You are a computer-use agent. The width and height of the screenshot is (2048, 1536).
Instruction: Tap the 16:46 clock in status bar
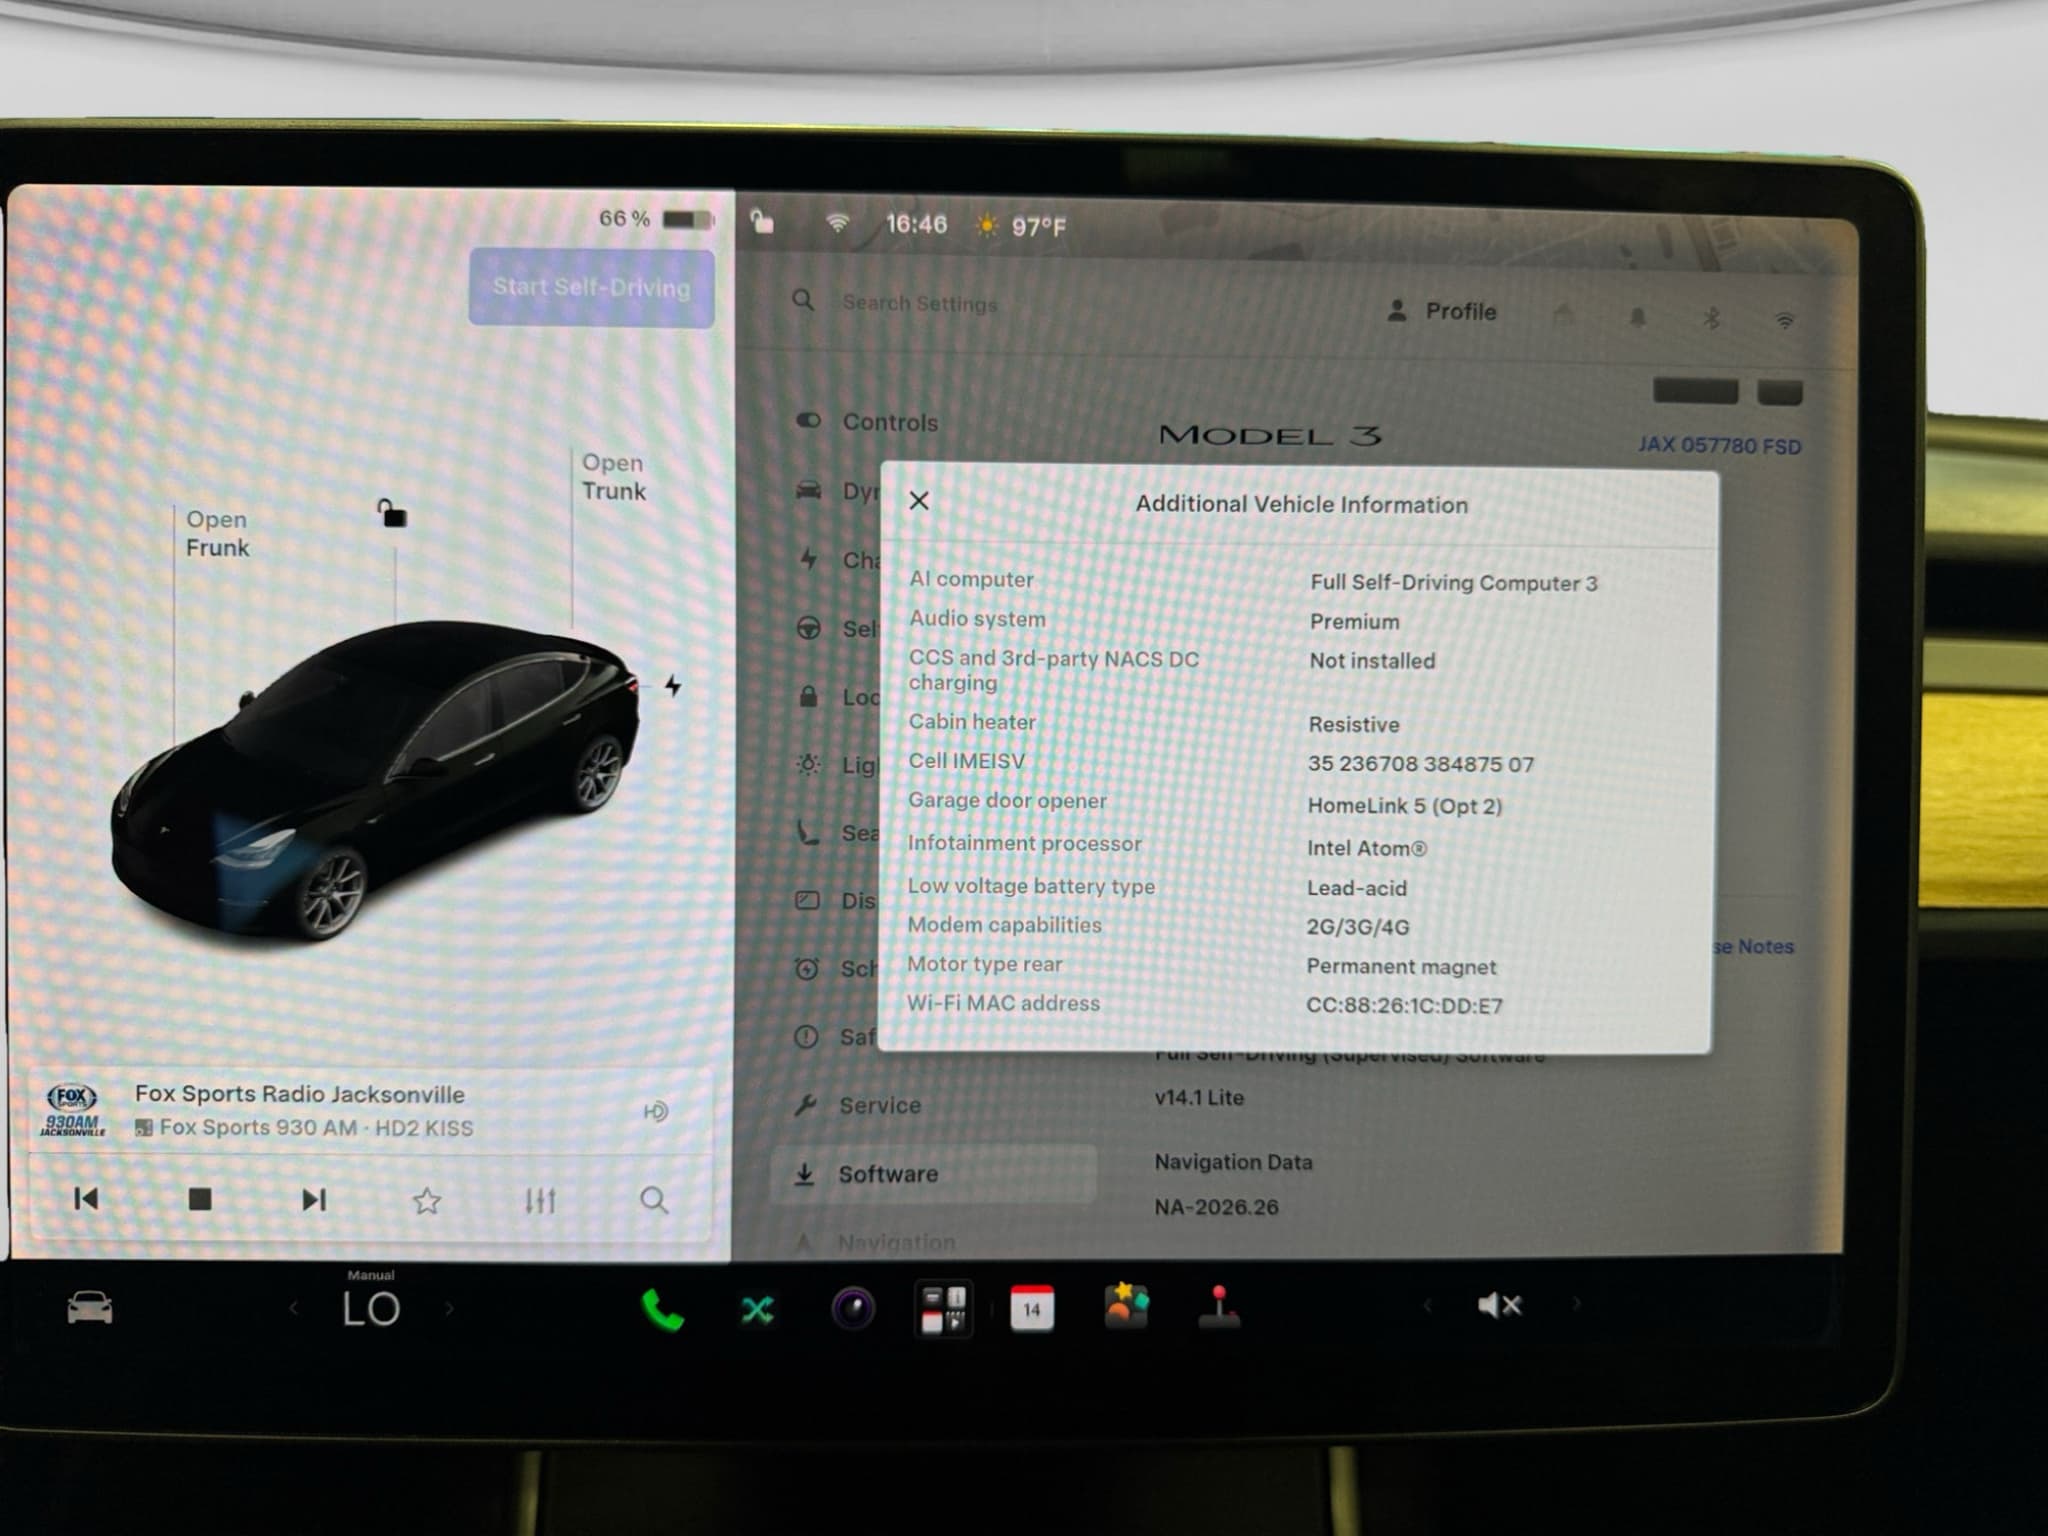point(916,224)
